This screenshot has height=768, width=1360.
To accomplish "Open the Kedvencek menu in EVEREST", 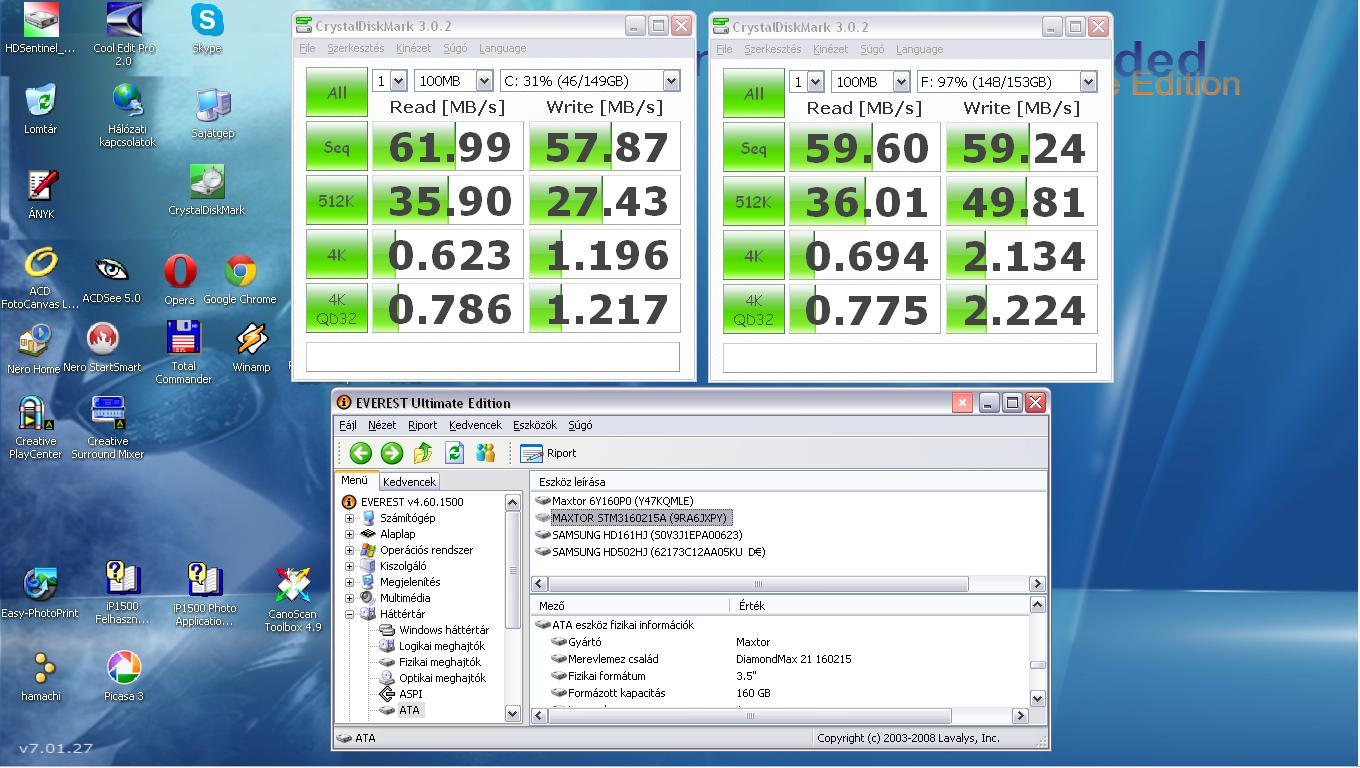I will click(x=475, y=425).
